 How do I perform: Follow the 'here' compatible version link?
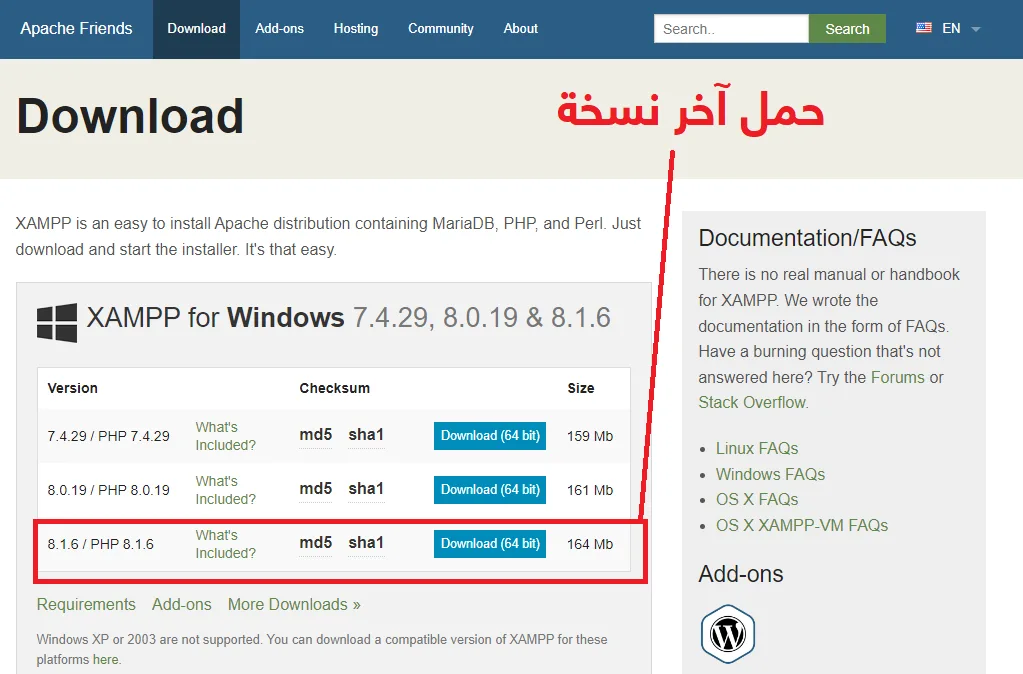click(106, 660)
